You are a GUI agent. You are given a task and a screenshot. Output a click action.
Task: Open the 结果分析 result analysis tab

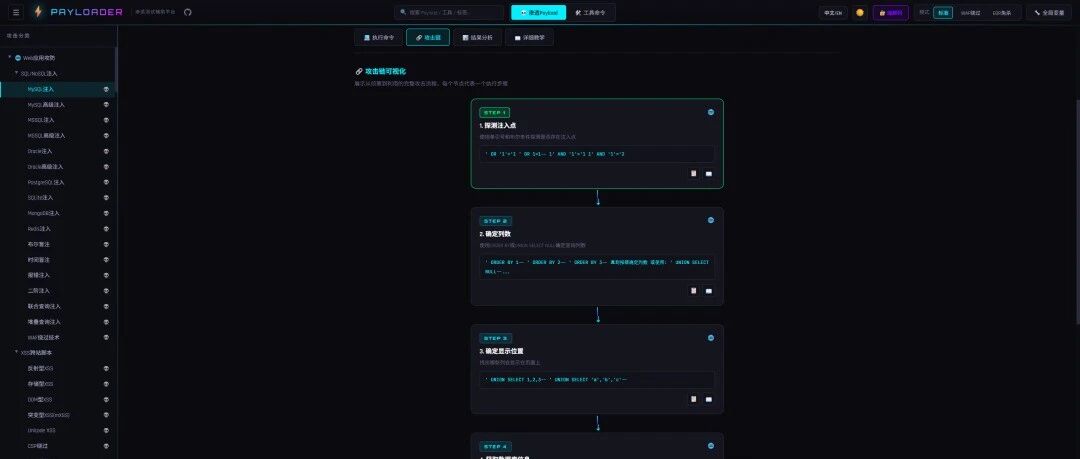tap(477, 37)
